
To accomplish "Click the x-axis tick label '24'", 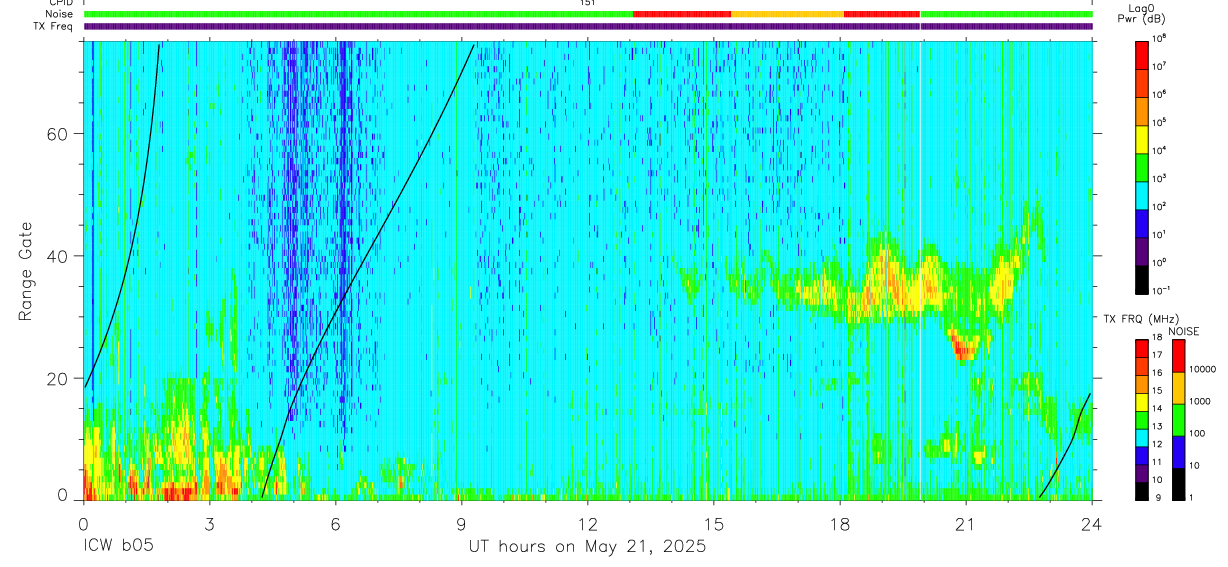I will pyautogui.click(x=1092, y=523).
